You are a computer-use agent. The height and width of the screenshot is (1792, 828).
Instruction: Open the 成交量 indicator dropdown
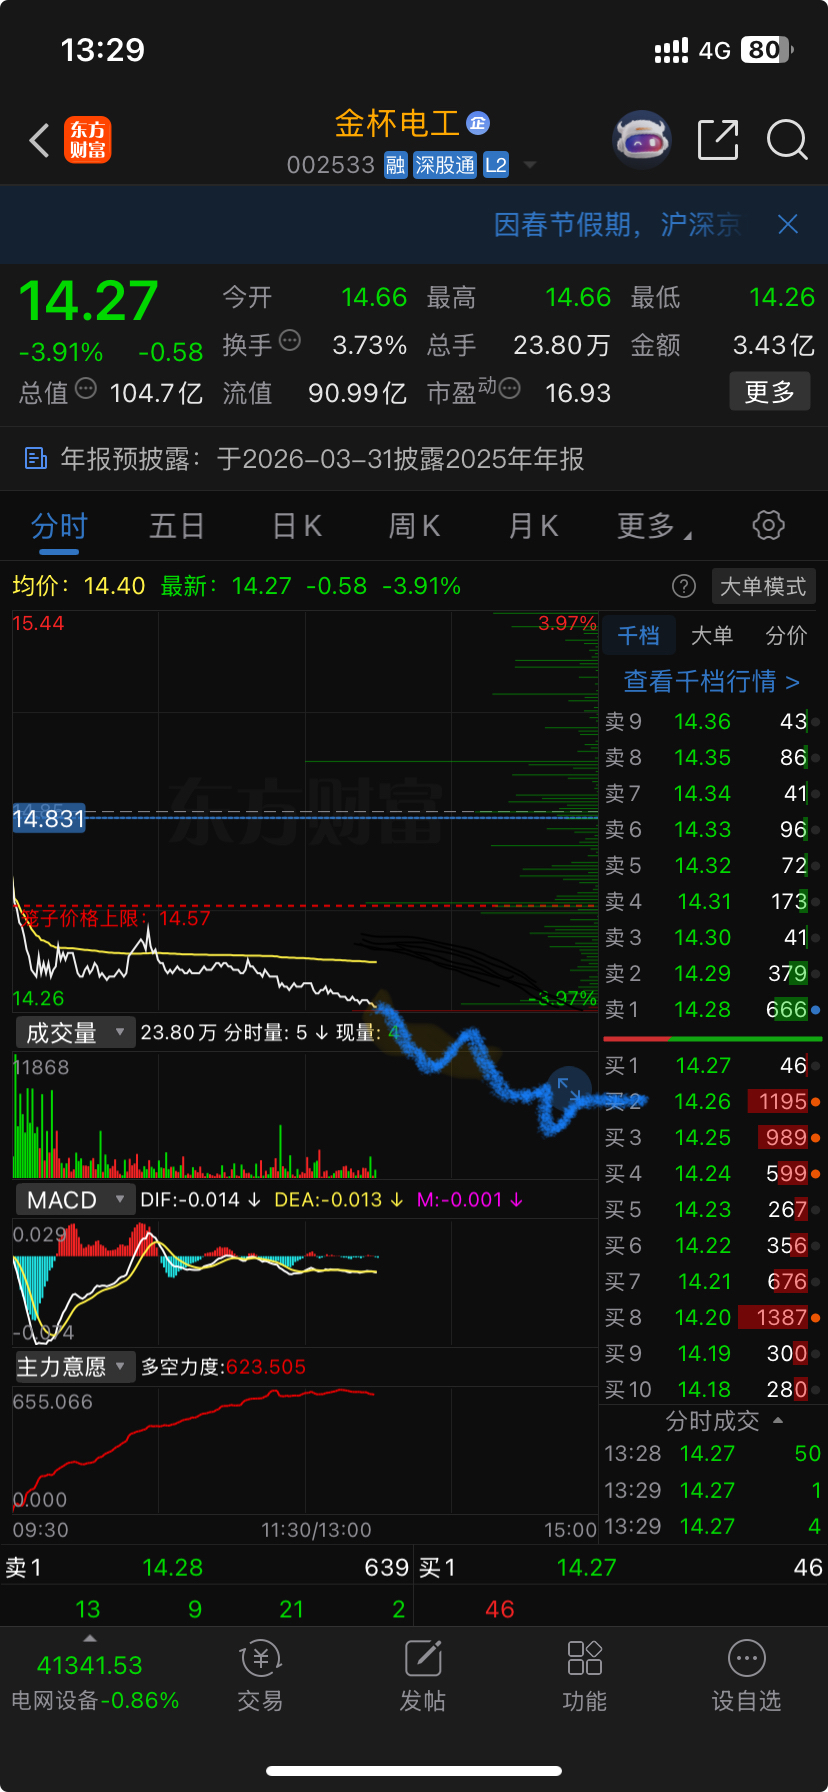[x=75, y=1032]
